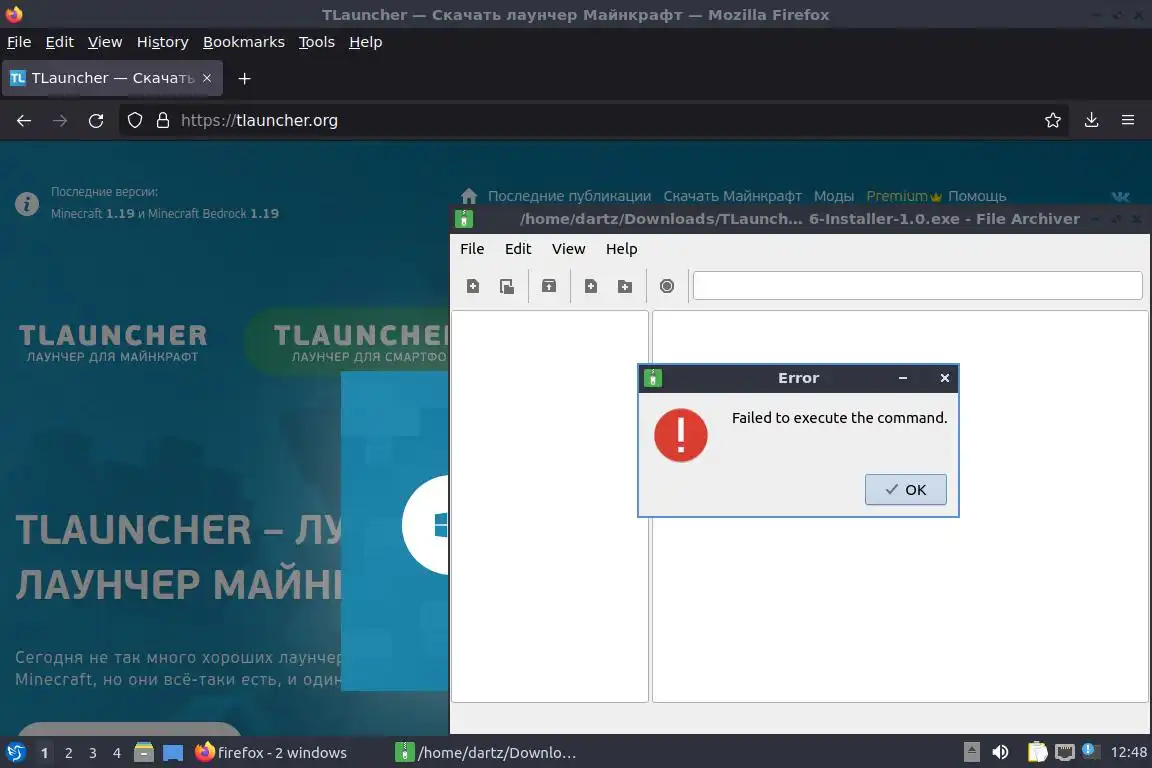This screenshot has width=1152, height=768.
Task: Click New archive icon in archiver toolbar
Action: coord(473,286)
